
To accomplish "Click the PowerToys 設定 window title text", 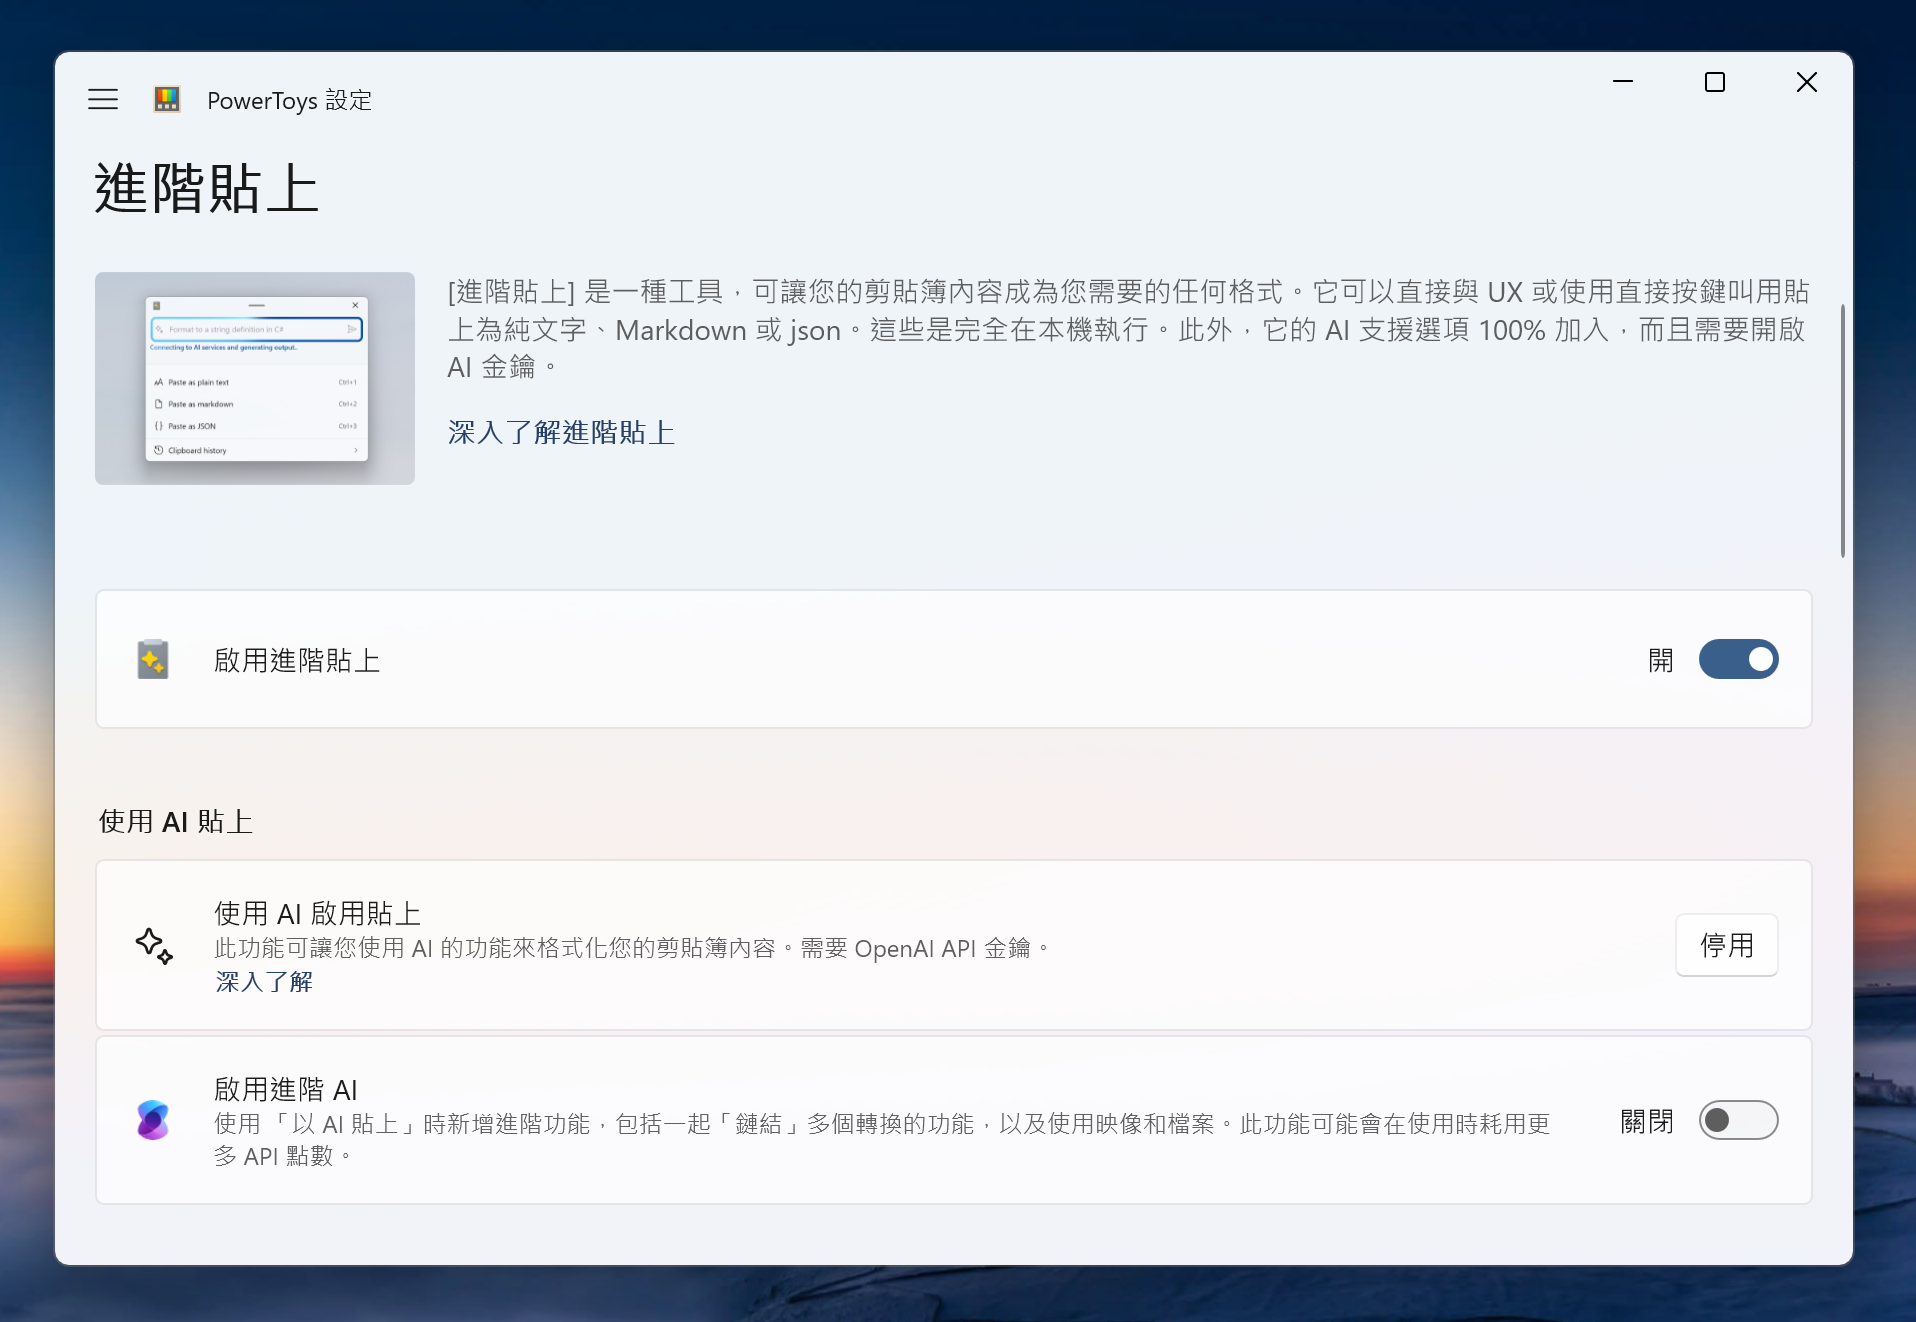I will (289, 100).
